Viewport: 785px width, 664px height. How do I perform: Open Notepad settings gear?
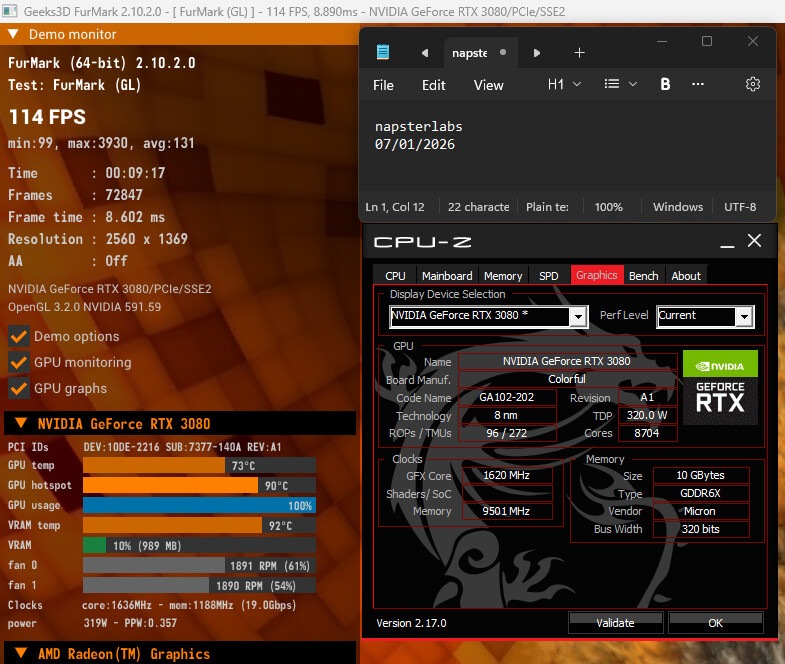pos(753,85)
